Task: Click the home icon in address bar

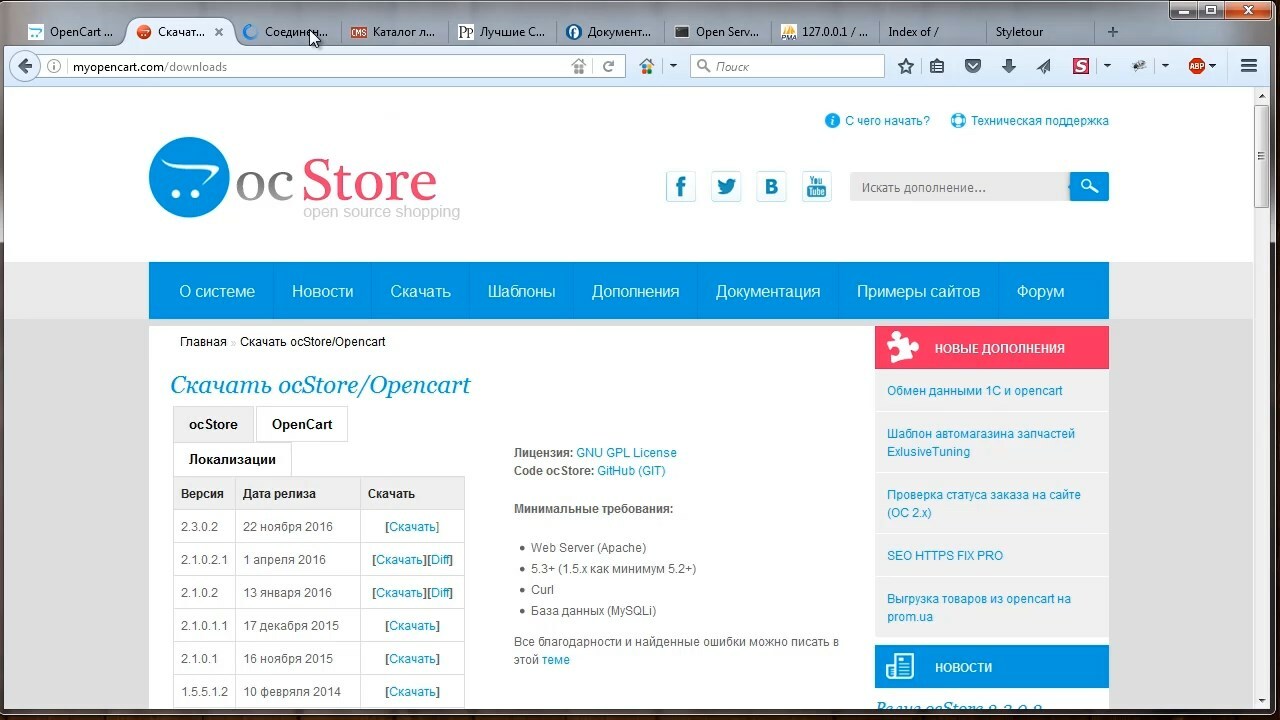Action: click(x=578, y=67)
